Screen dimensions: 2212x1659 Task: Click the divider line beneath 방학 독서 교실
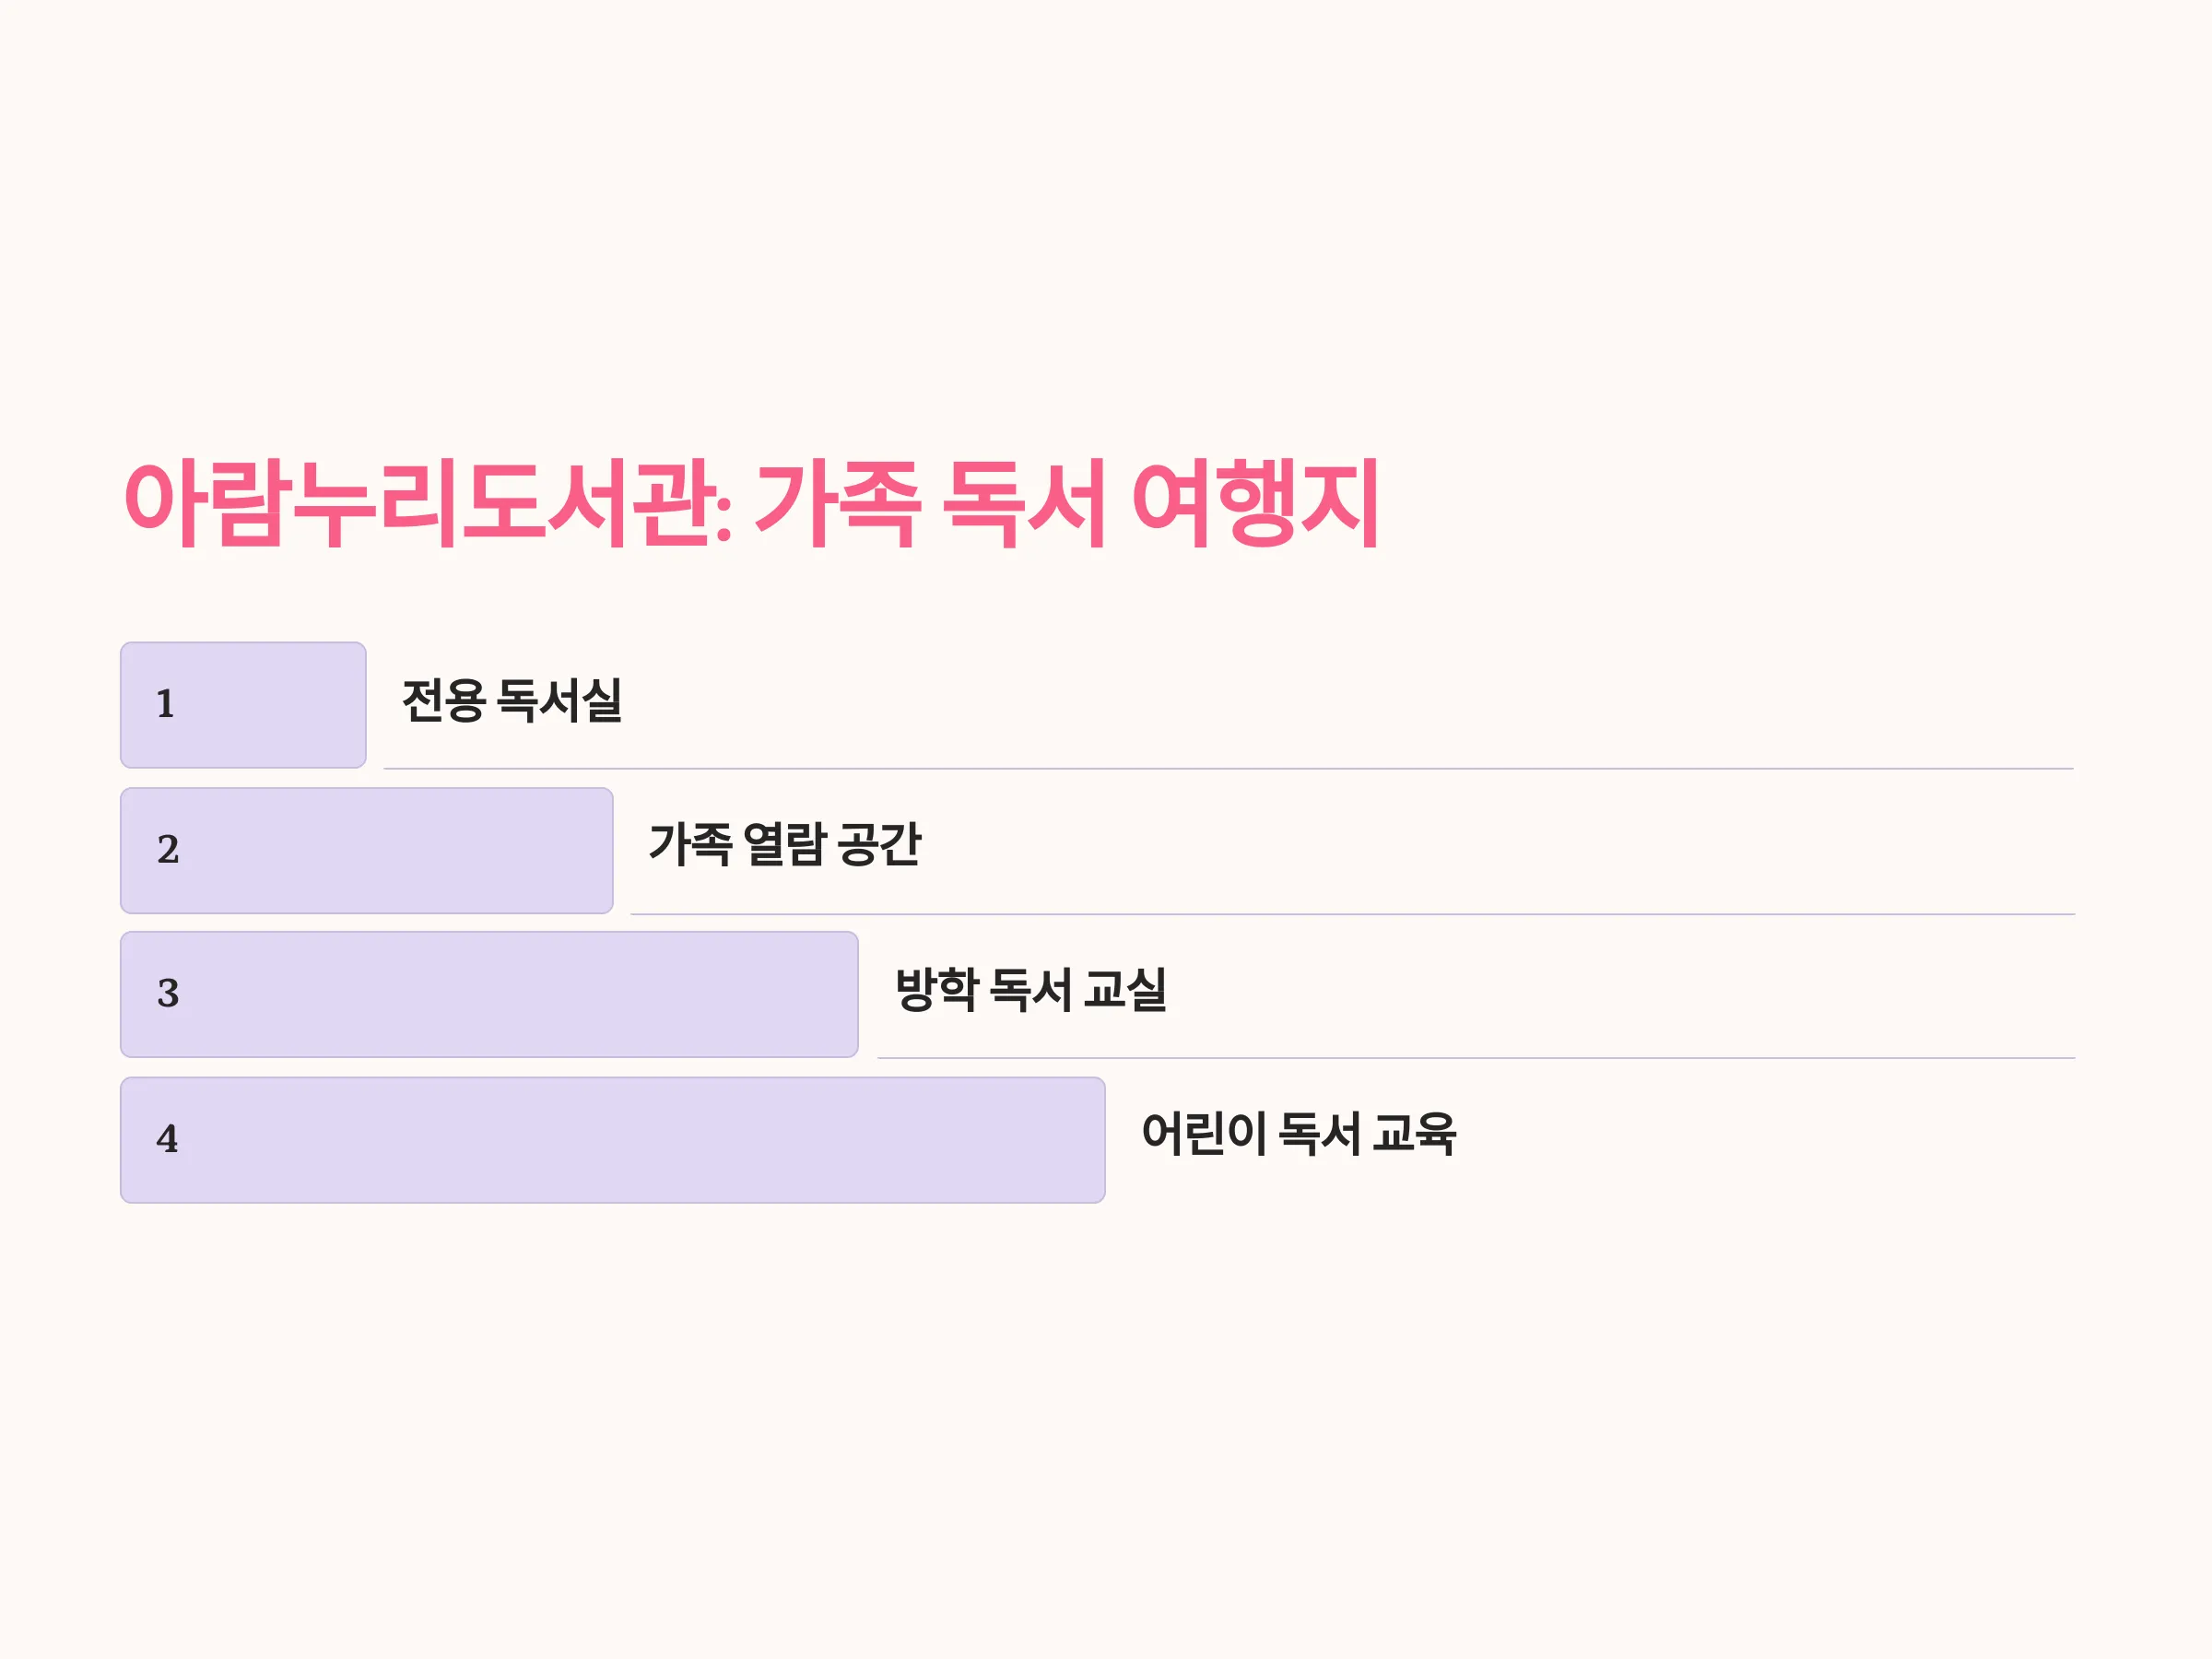click(x=1476, y=1057)
